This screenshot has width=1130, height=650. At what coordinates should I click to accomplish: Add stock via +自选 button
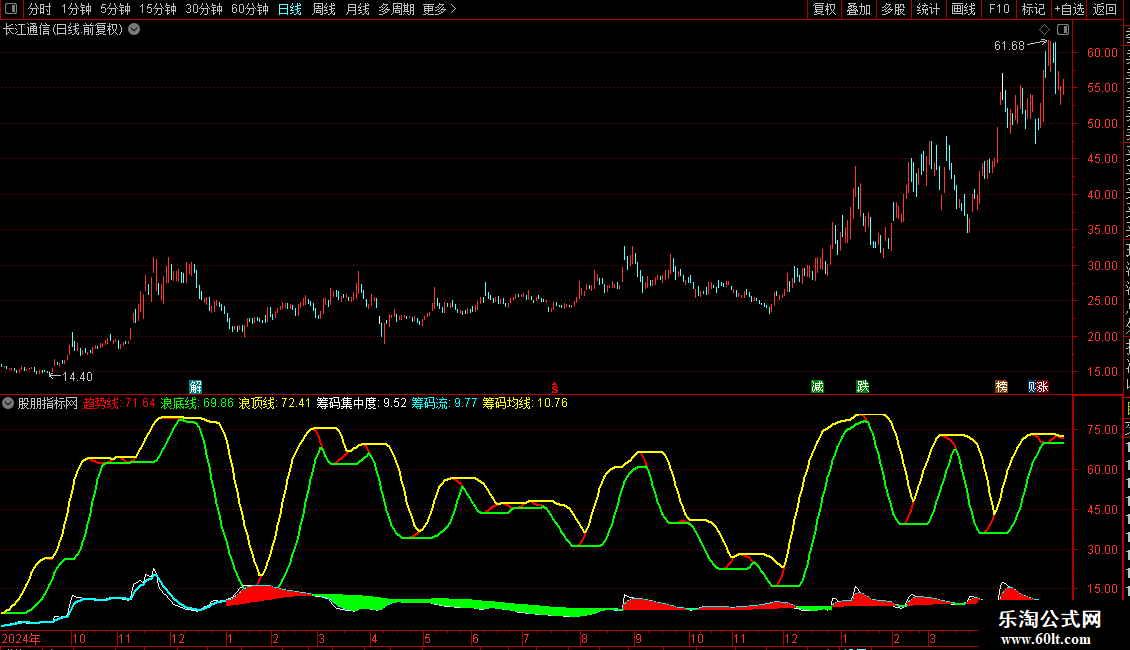click(x=1069, y=9)
